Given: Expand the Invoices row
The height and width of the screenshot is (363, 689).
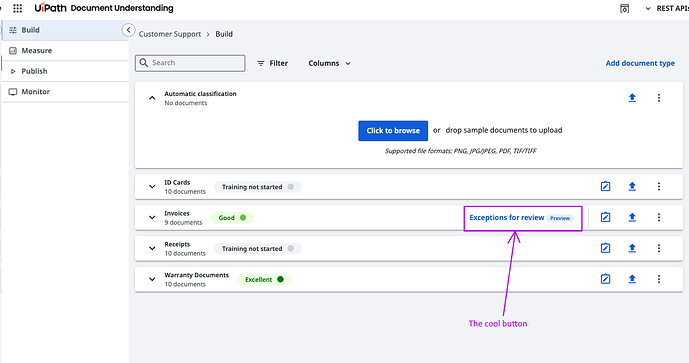Looking at the screenshot, I should (152, 217).
